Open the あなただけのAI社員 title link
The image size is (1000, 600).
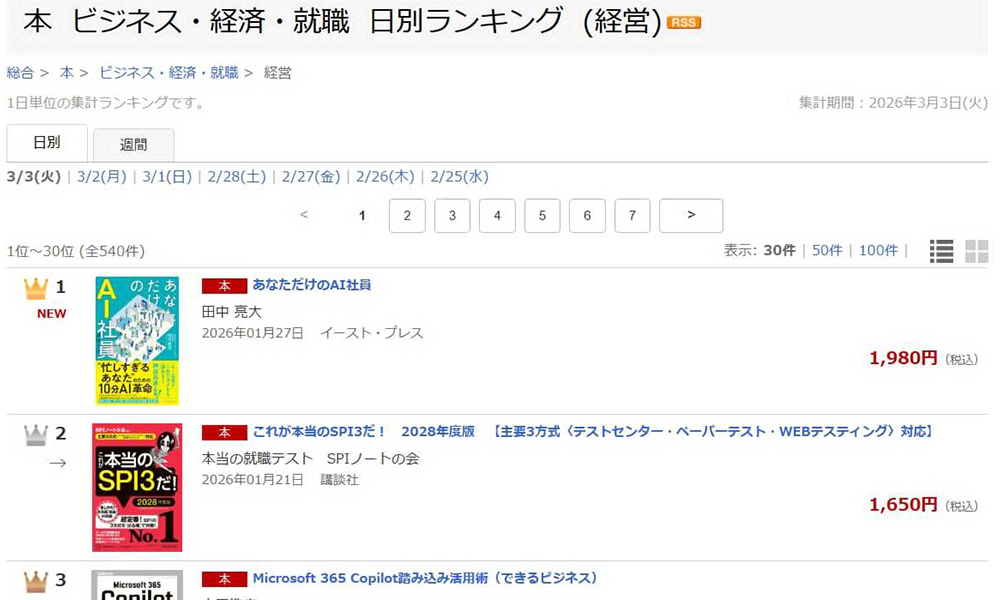[x=311, y=285]
